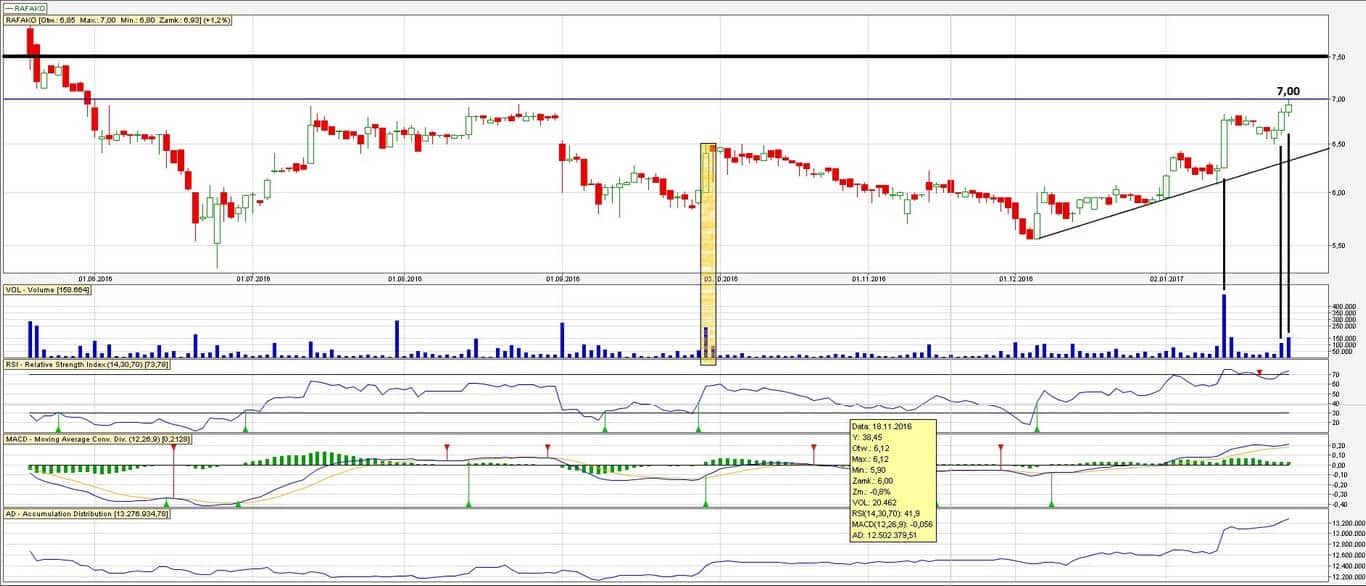The width and height of the screenshot is (1366, 586).
Task: Click the thick black horizontal resistance line
Action: [600, 57]
